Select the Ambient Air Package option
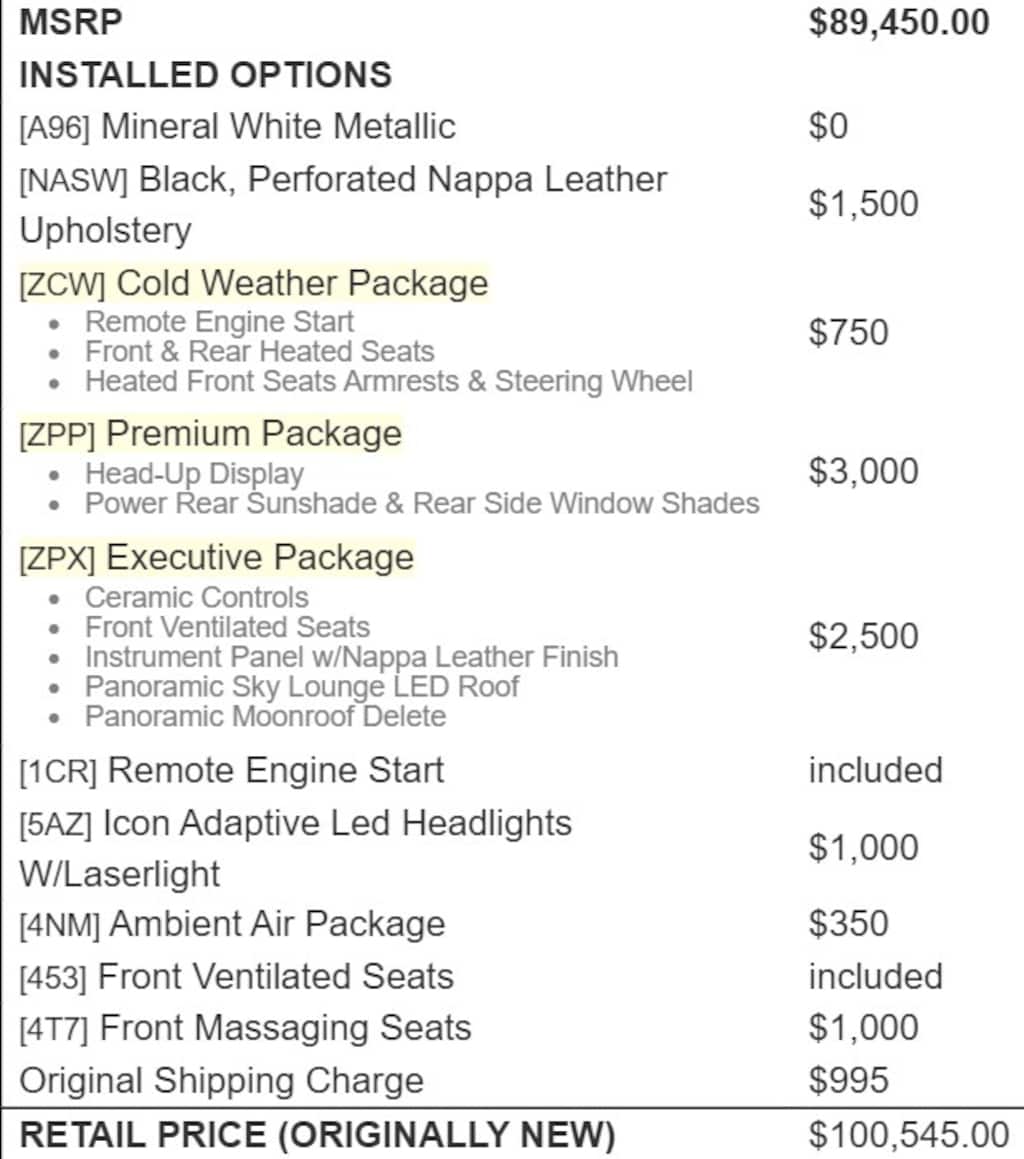1024x1159 pixels. pyautogui.click(x=232, y=924)
